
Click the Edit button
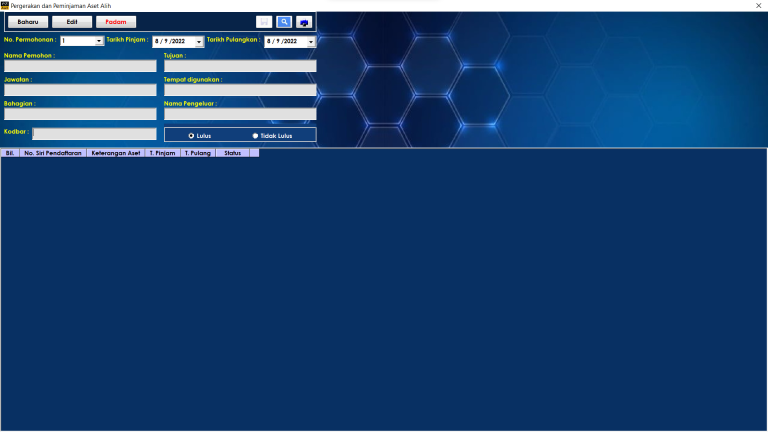(72, 22)
